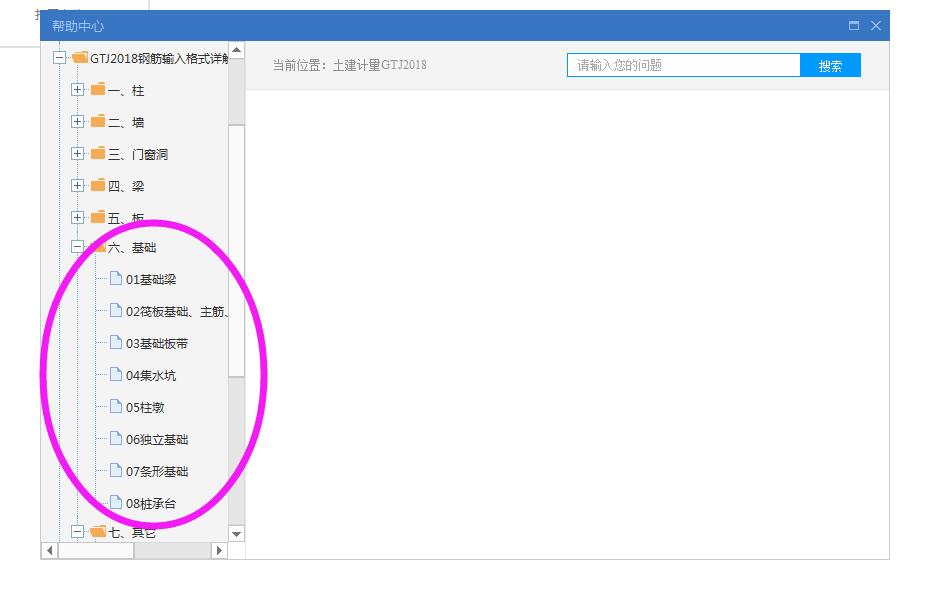Select the 二、墙 tree label

[x=126, y=123]
